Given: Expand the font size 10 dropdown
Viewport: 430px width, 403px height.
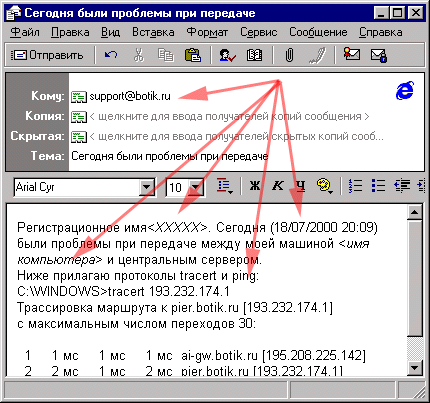Looking at the screenshot, I should point(196,187).
